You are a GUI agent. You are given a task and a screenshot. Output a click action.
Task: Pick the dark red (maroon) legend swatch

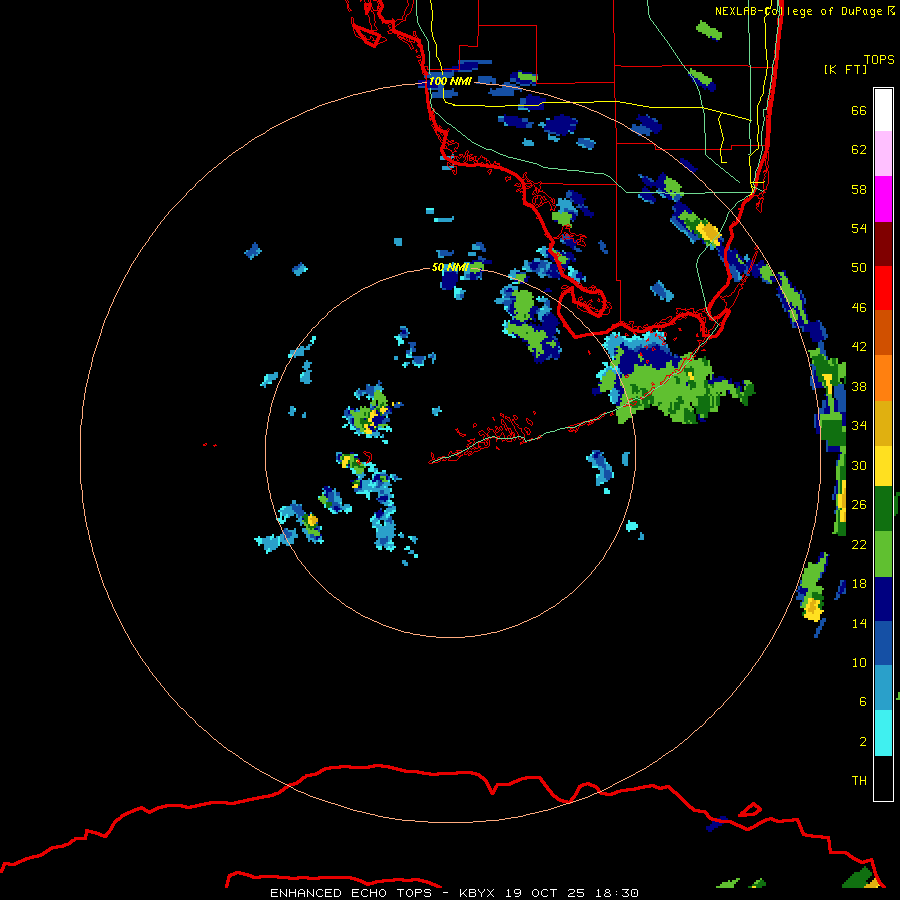coord(883,243)
